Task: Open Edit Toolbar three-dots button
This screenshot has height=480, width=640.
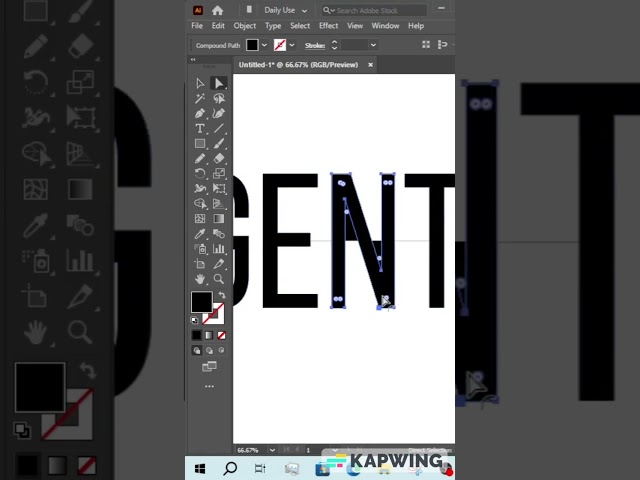Action: 209,386
